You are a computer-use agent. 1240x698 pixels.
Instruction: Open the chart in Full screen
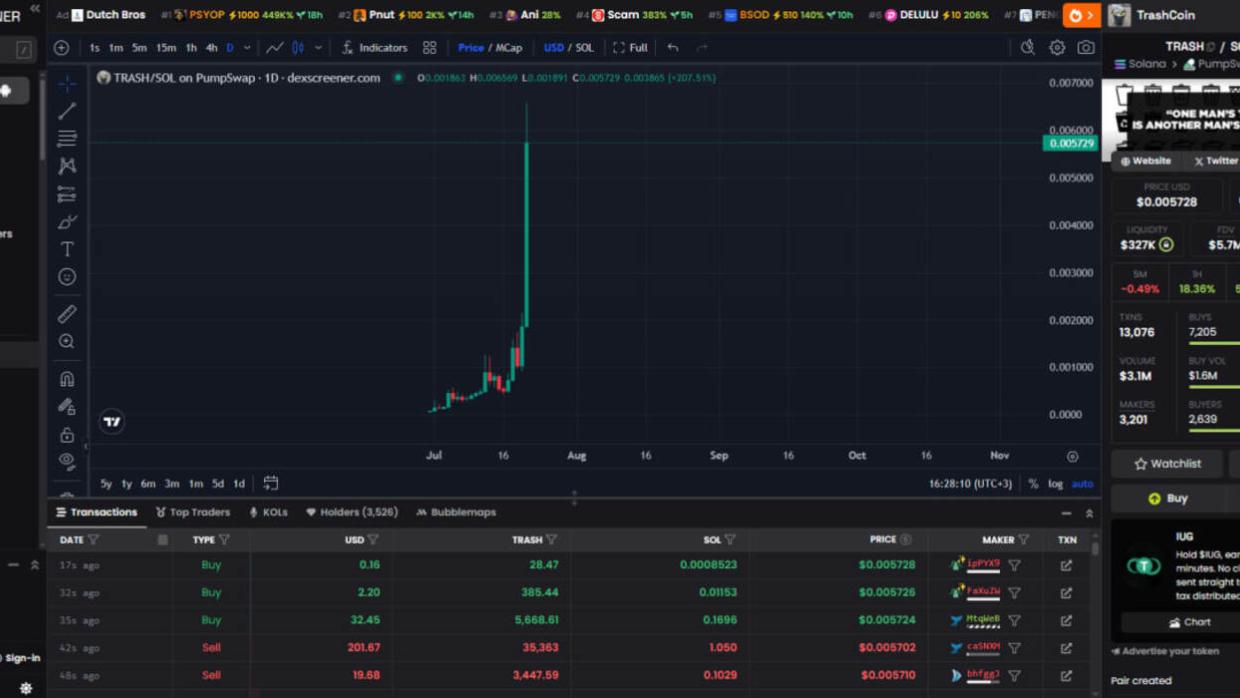tap(630, 48)
